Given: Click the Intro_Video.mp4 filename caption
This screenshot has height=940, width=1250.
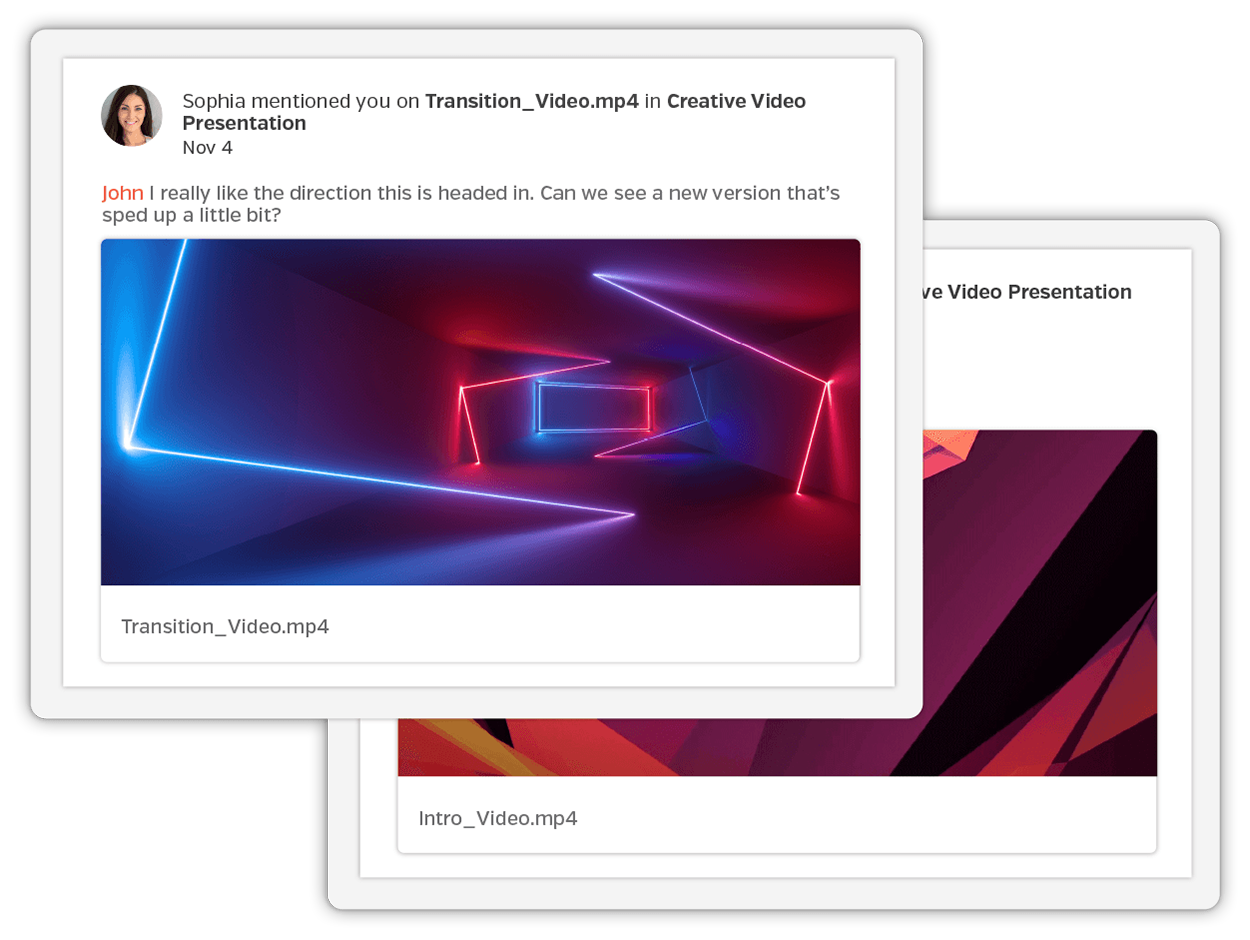Looking at the screenshot, I should click(x=498, y=819).
